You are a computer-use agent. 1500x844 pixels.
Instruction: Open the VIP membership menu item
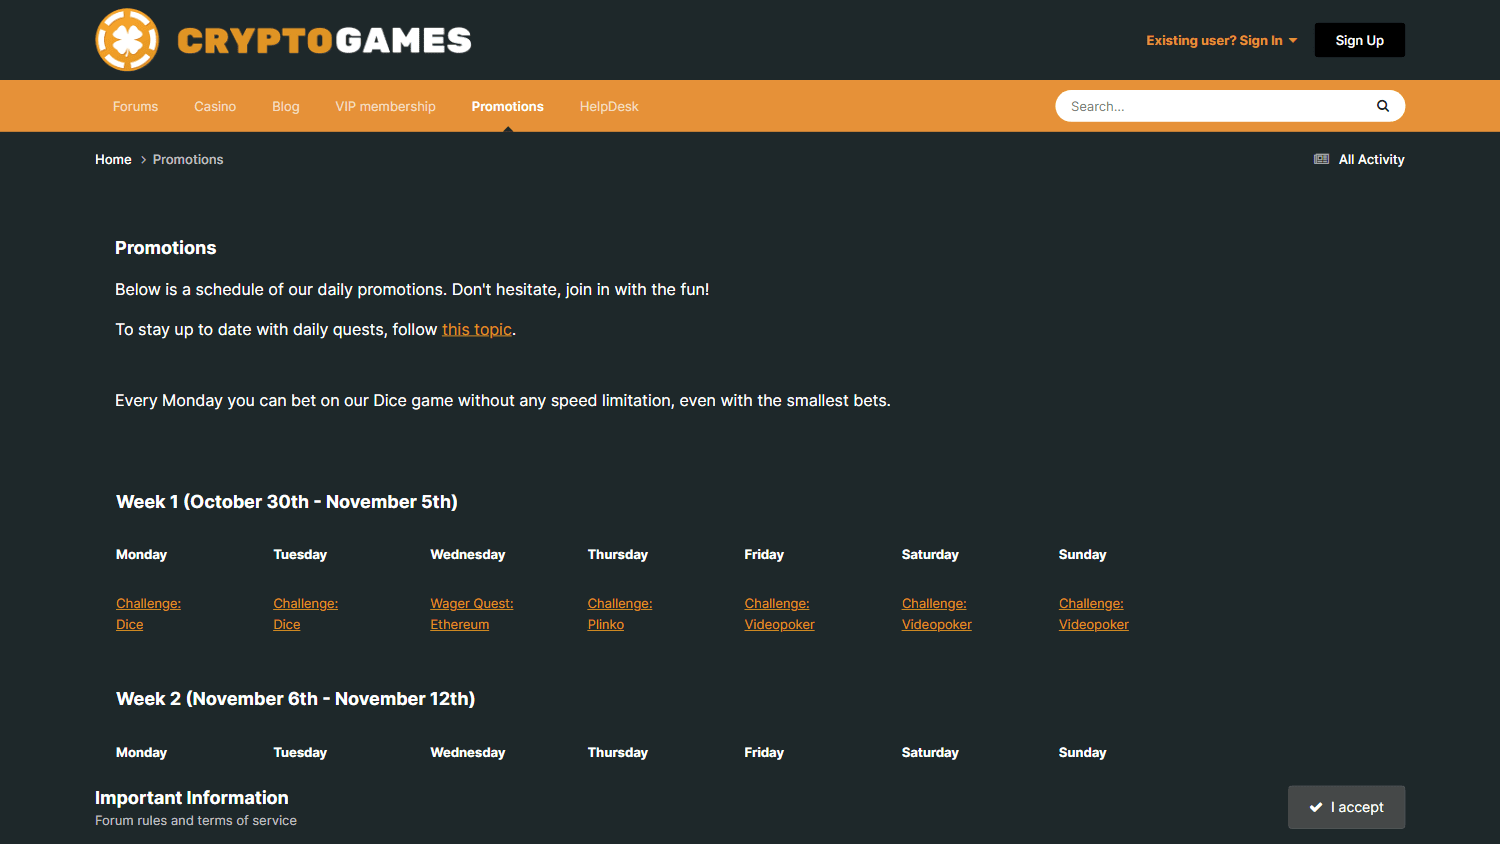385,106
